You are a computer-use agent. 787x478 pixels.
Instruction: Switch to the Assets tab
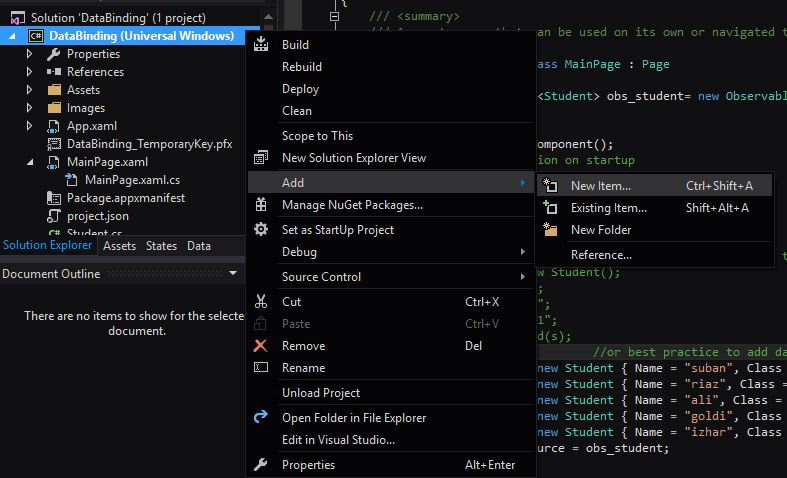point(120,246)
